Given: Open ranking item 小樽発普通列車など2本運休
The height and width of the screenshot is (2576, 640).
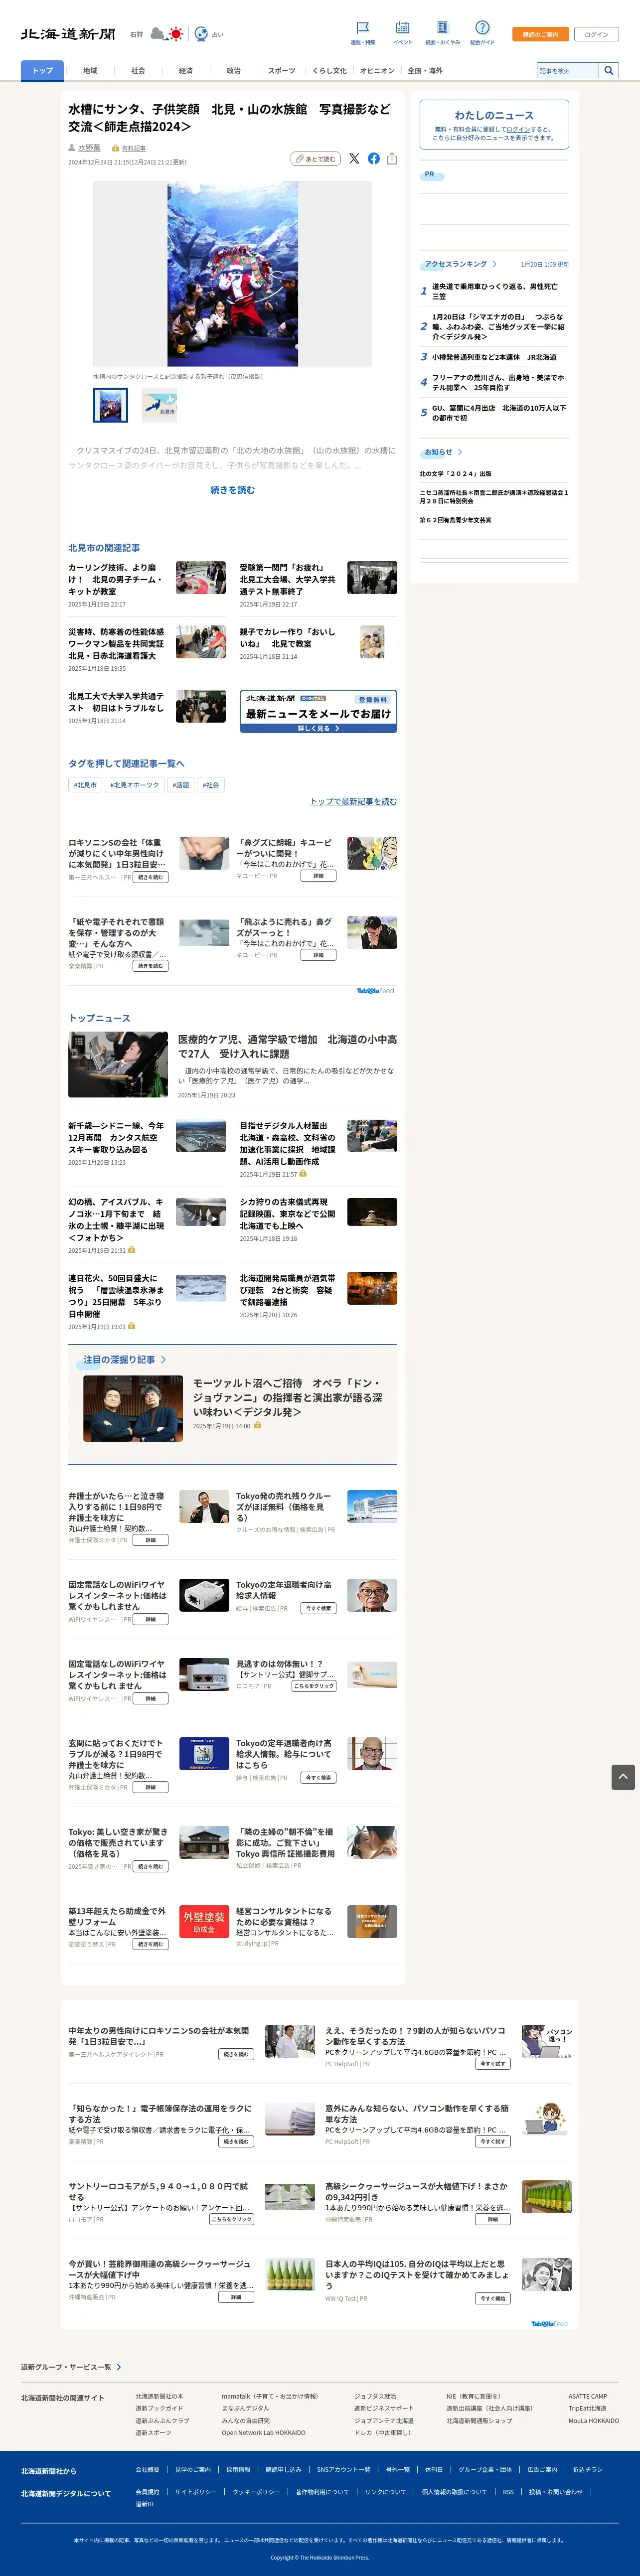Looking at the screenshot, I should coord(495,357).
